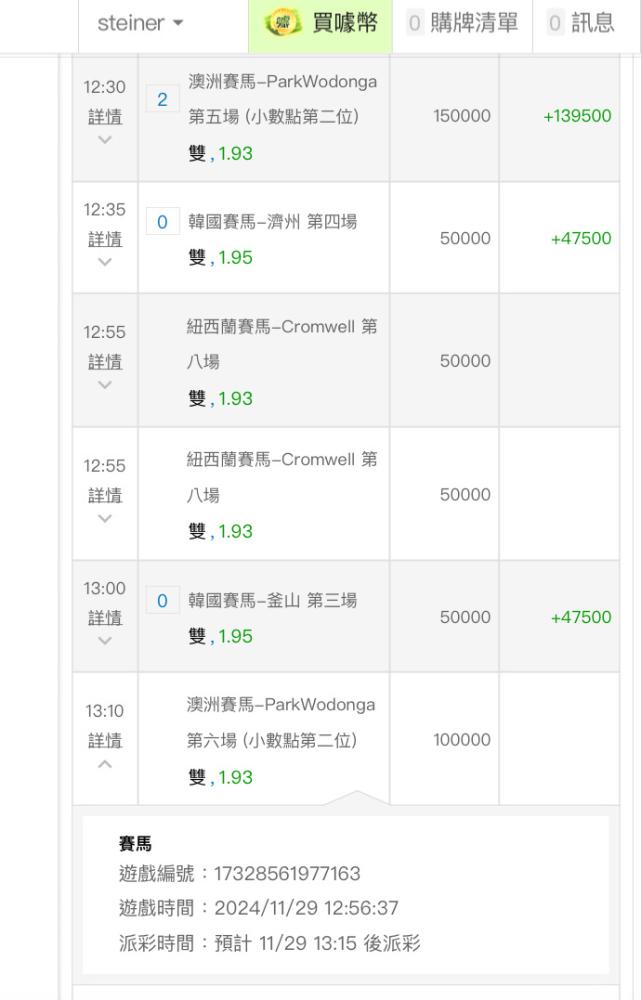Click the +139500 winnings amount
The height and width of the screenshot is (1000, 641).
click(x=577, y=116)
